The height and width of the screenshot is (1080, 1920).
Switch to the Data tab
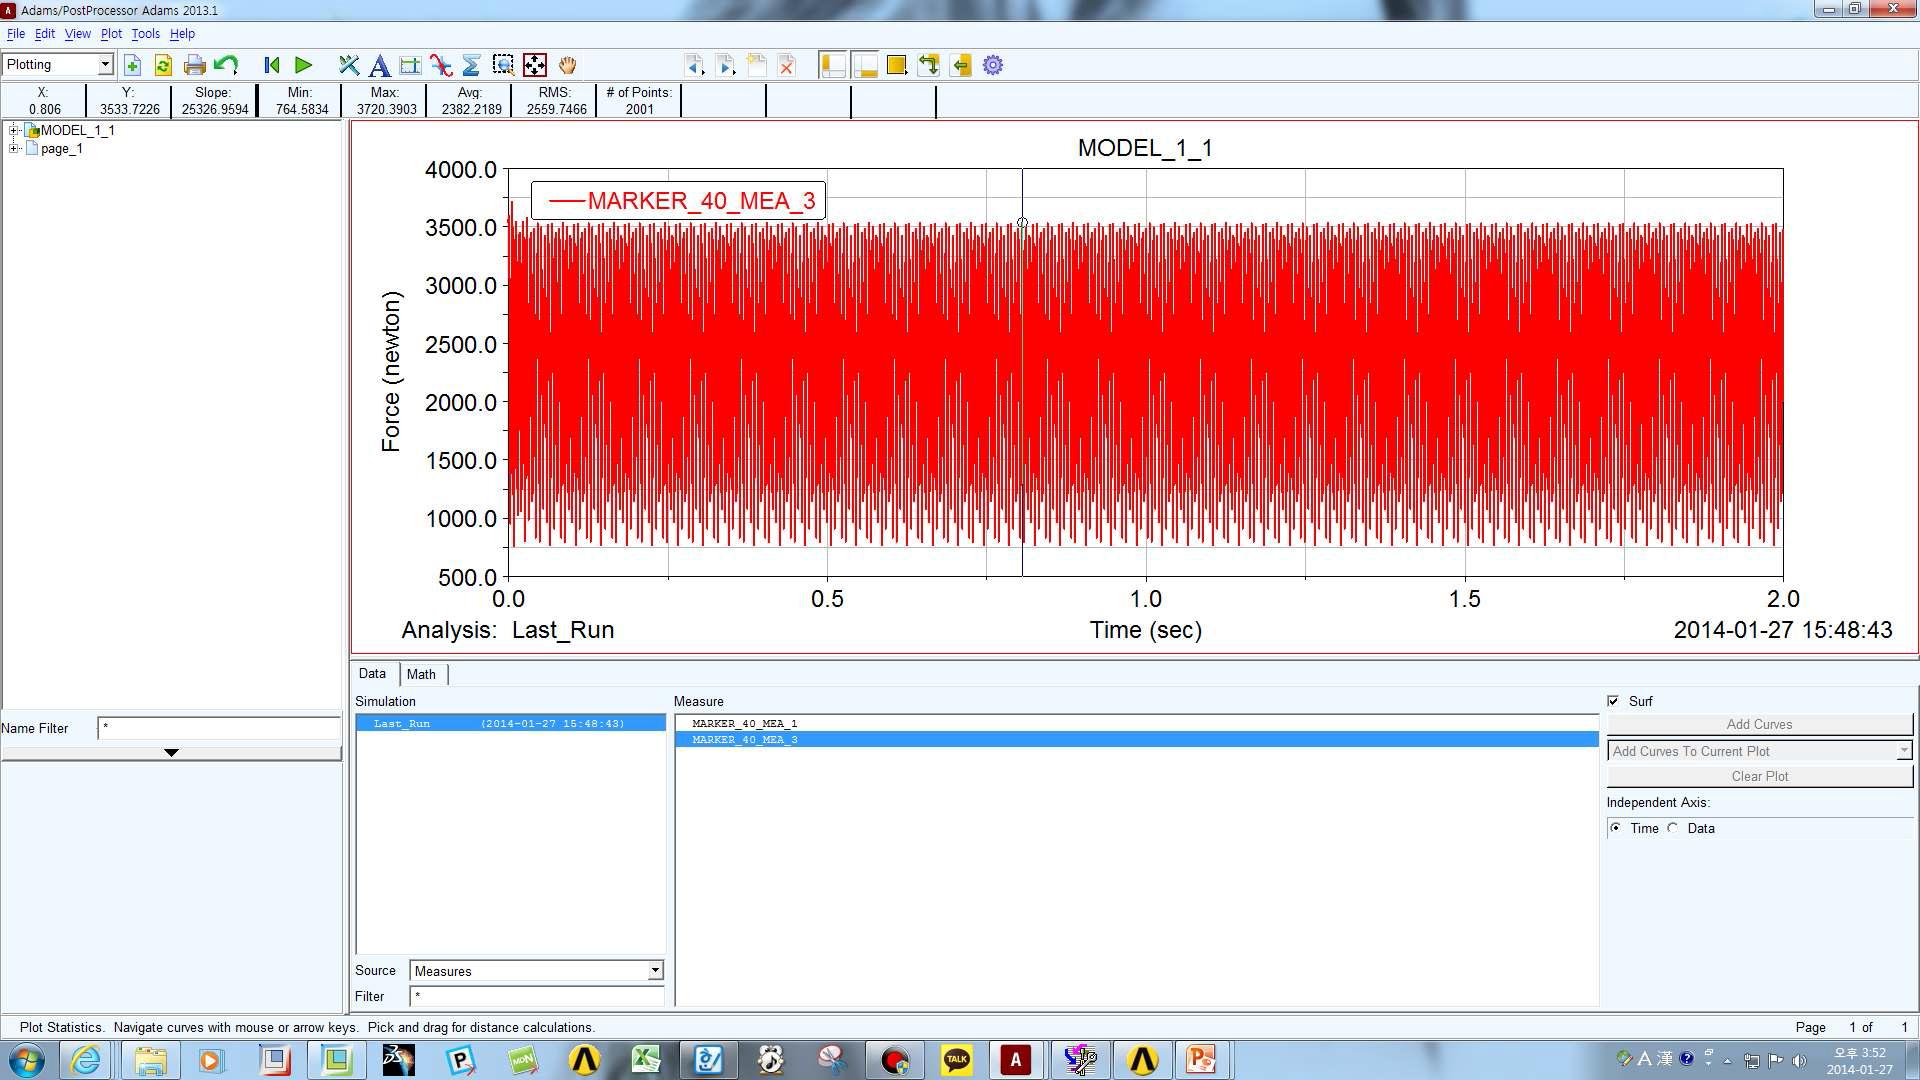pos(372,674)
